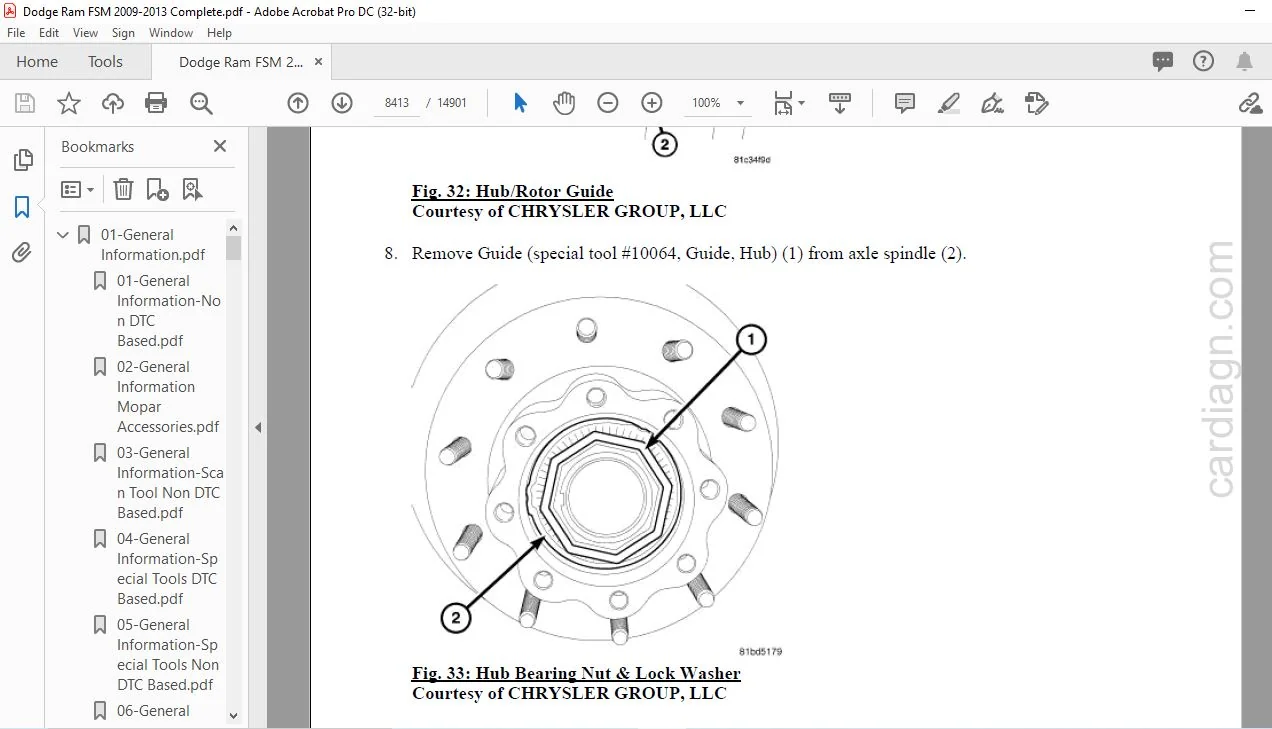Open the sign document pen tool
This screenshot has height=729, width=1272.
993,103
